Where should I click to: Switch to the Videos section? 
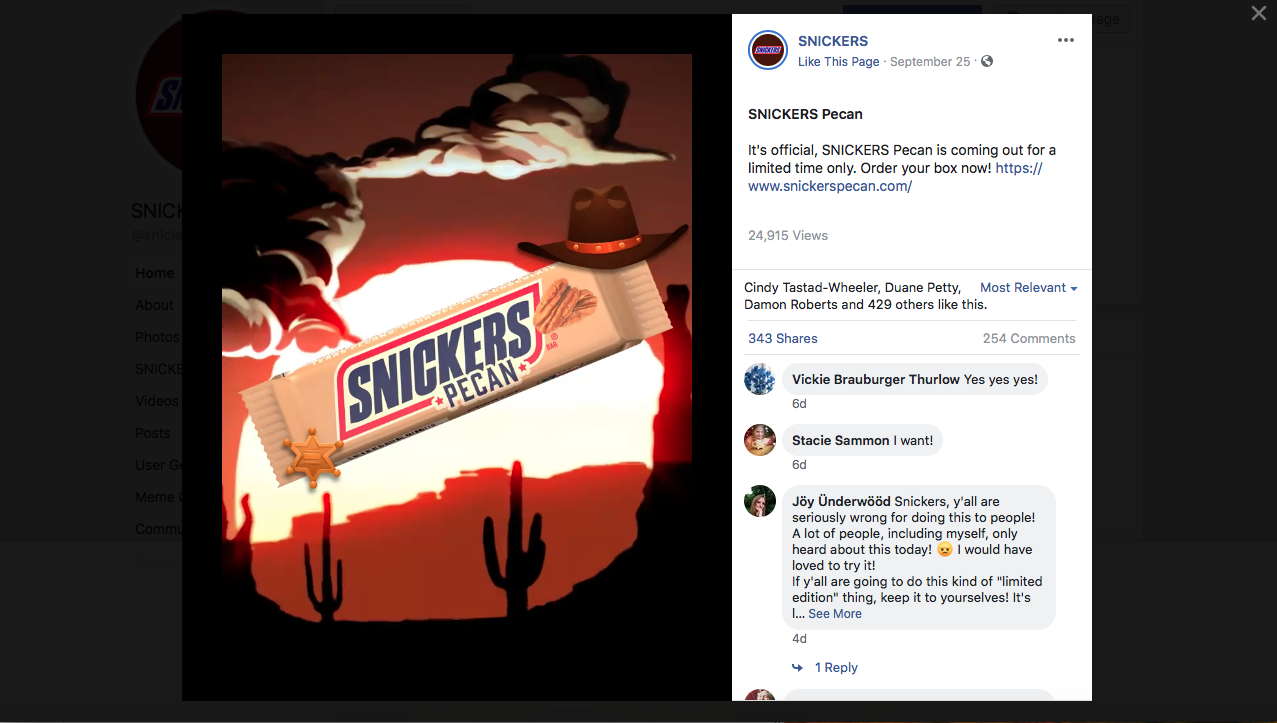pyautogui.click(x=156, y=401)
